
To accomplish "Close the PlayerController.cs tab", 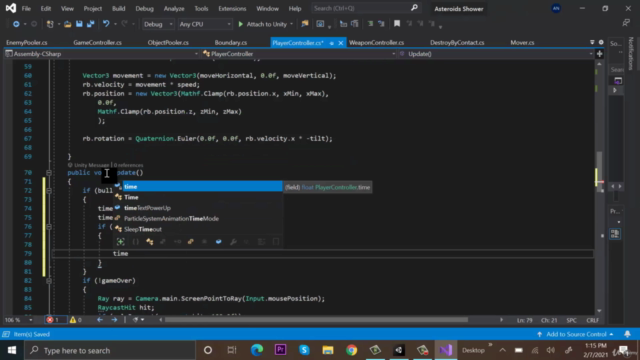I will [x=341, y=43].
